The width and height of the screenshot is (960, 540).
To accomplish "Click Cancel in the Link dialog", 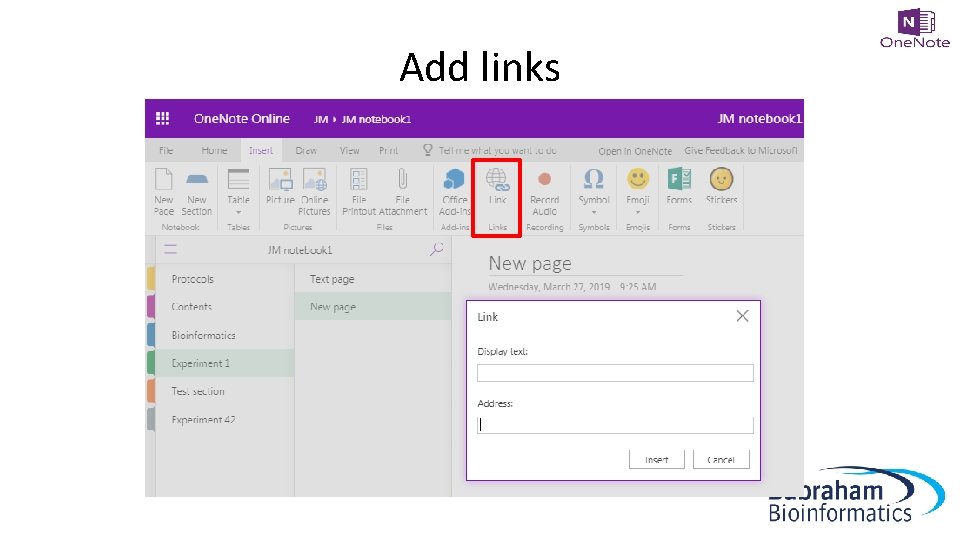I will 721,459.
